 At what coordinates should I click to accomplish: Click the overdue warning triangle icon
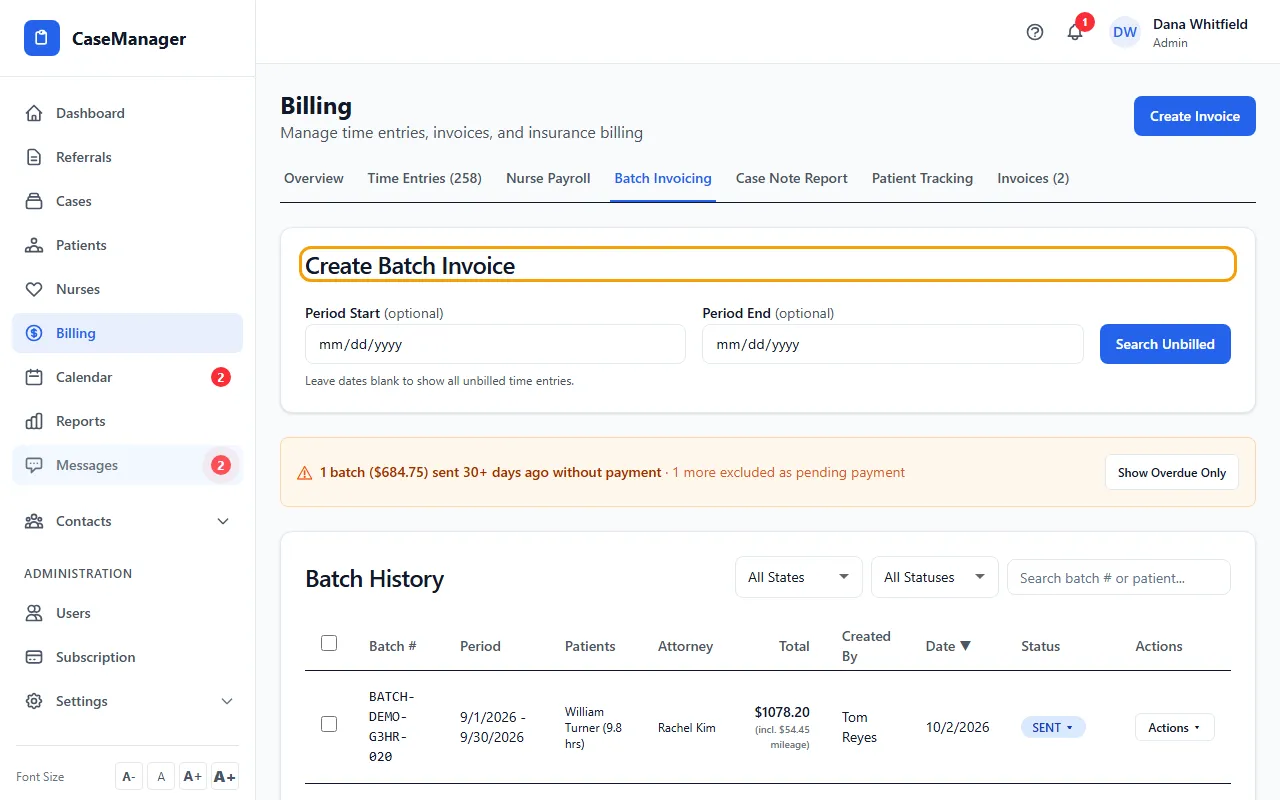305,473
